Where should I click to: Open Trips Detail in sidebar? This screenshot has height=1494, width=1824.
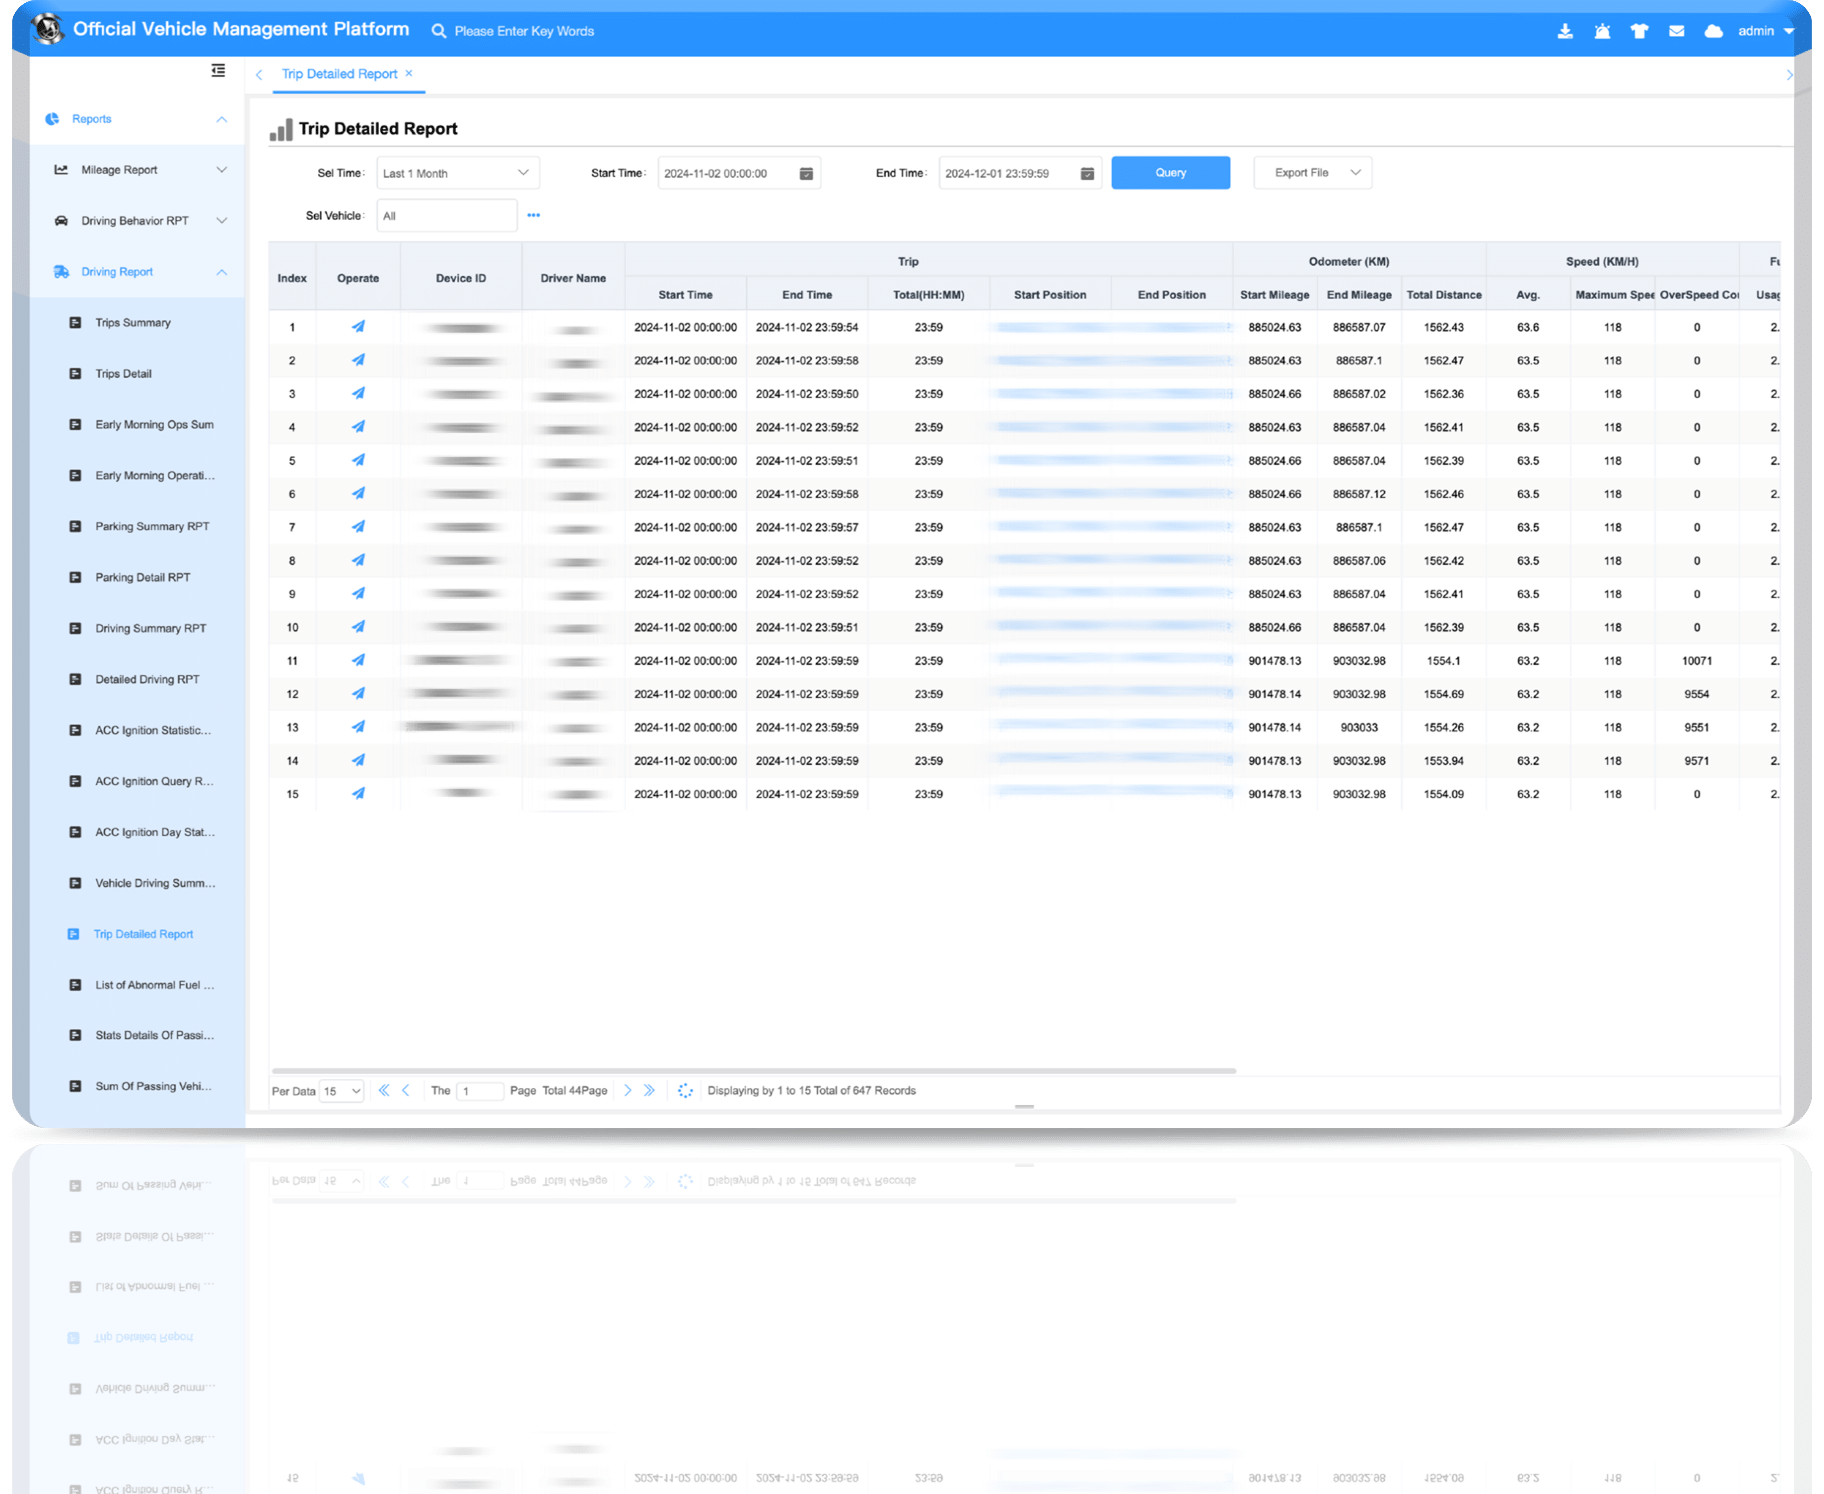[x=124, y=374]
